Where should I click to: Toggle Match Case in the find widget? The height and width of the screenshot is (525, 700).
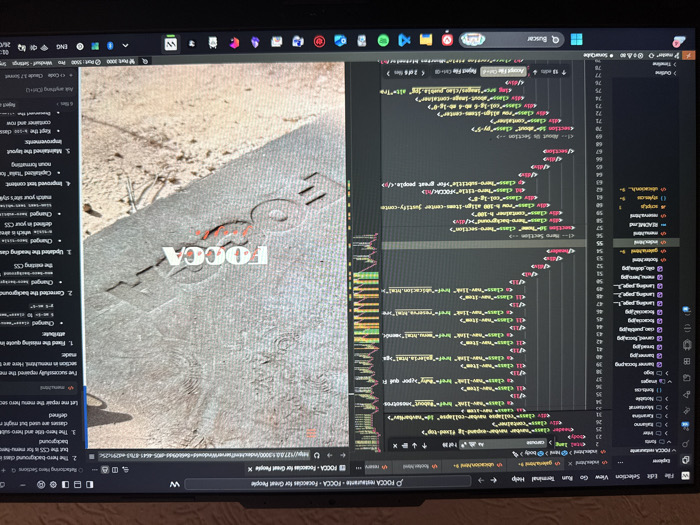[480, 445]
